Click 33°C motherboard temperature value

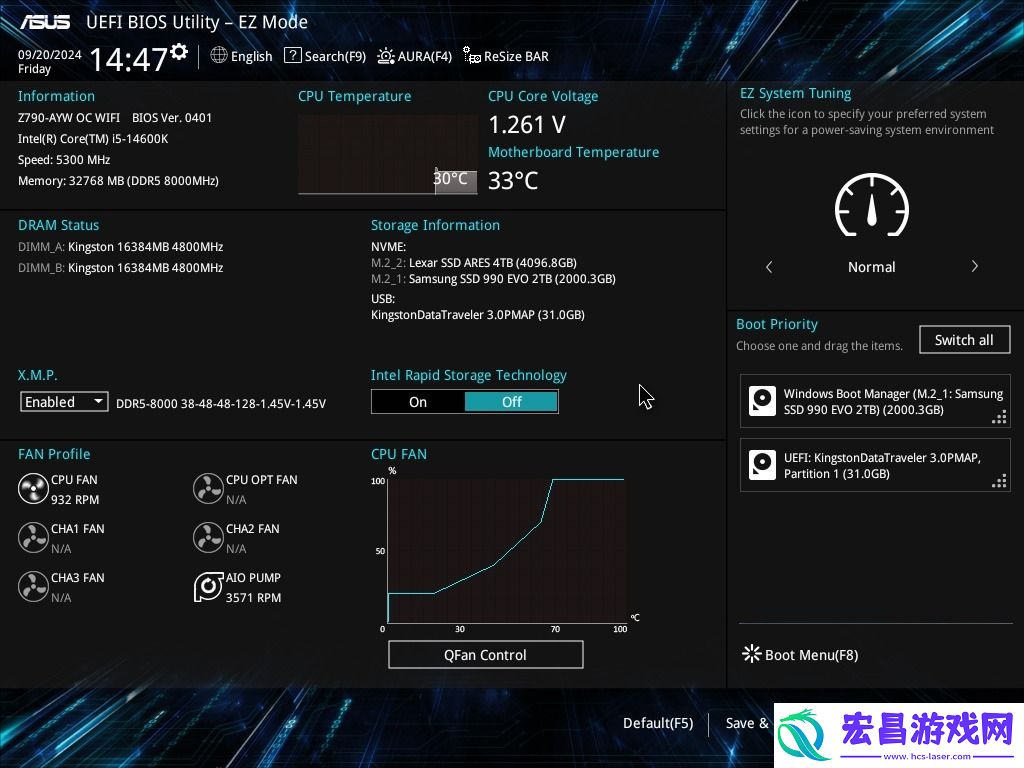coord(513,180)
